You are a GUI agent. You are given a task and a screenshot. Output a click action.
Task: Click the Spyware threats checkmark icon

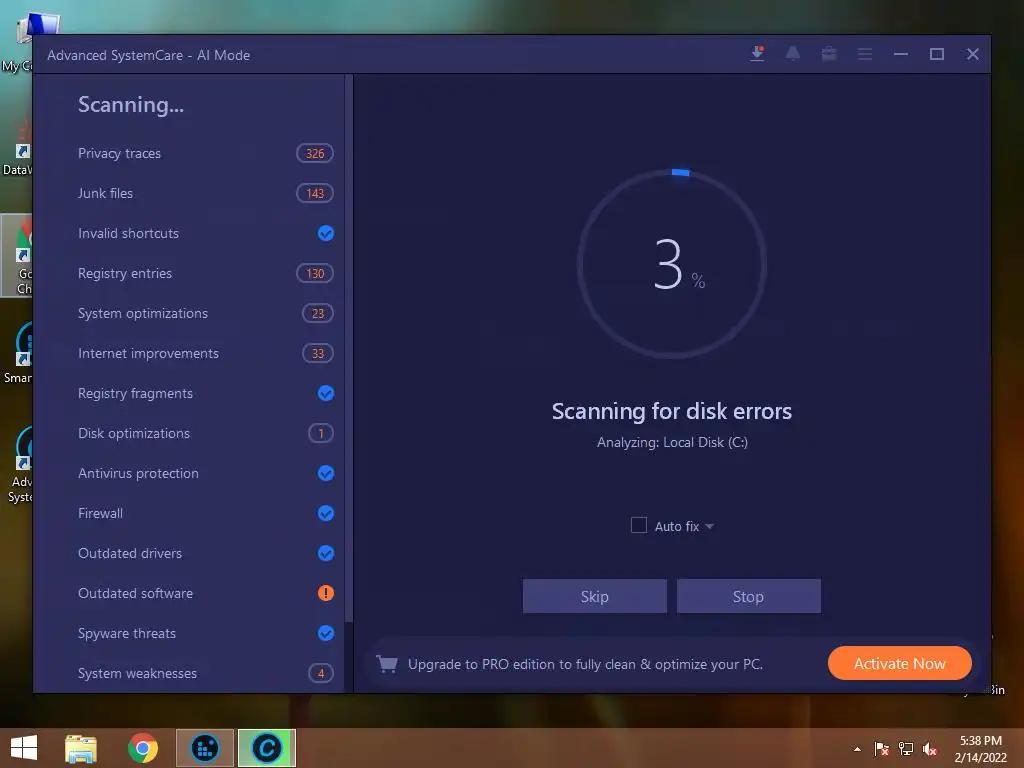pos(325,633)
